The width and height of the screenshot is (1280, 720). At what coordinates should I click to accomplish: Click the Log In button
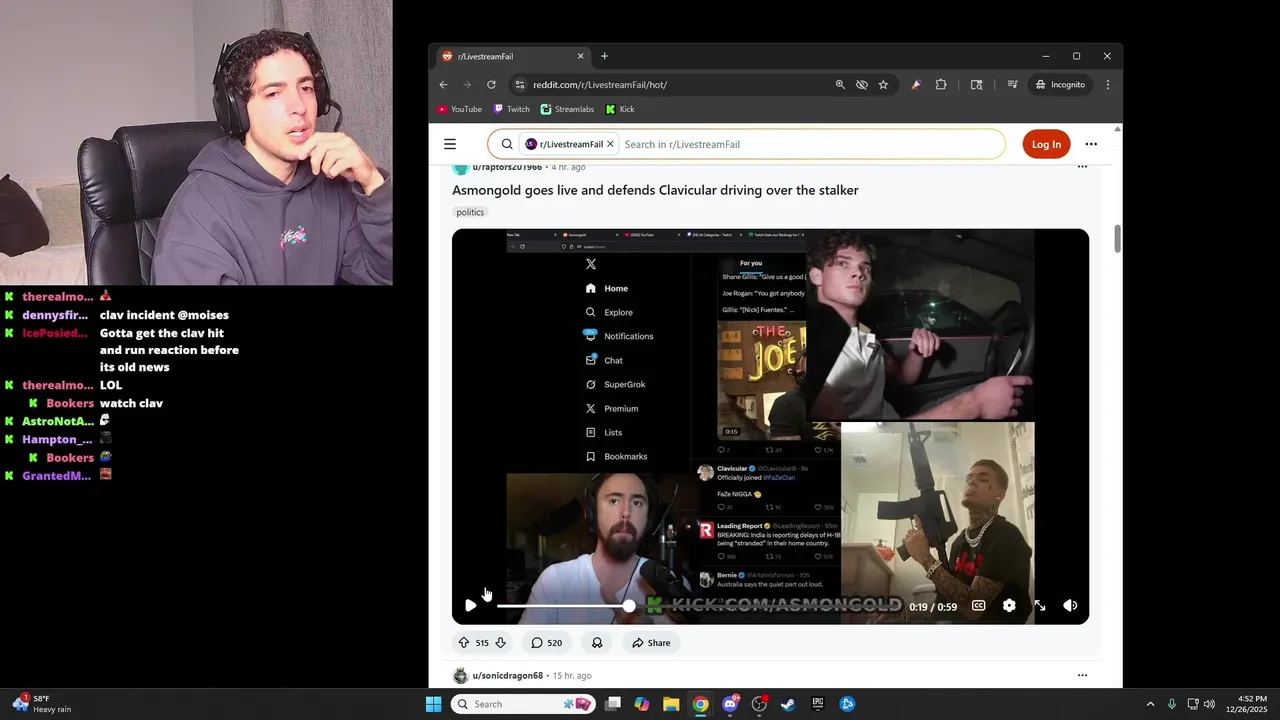[1046, 144]
